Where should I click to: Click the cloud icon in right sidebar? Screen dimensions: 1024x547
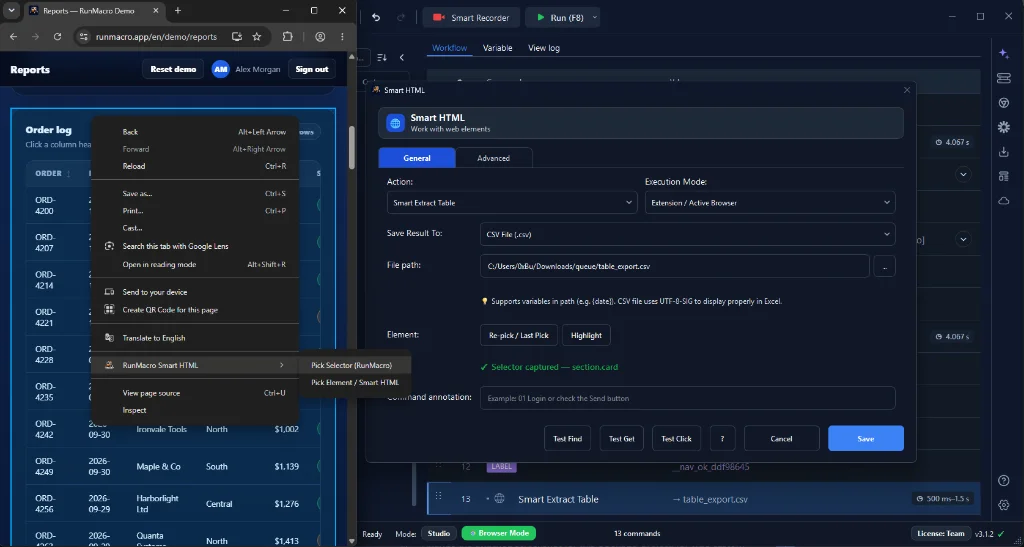coord(1004,201)
